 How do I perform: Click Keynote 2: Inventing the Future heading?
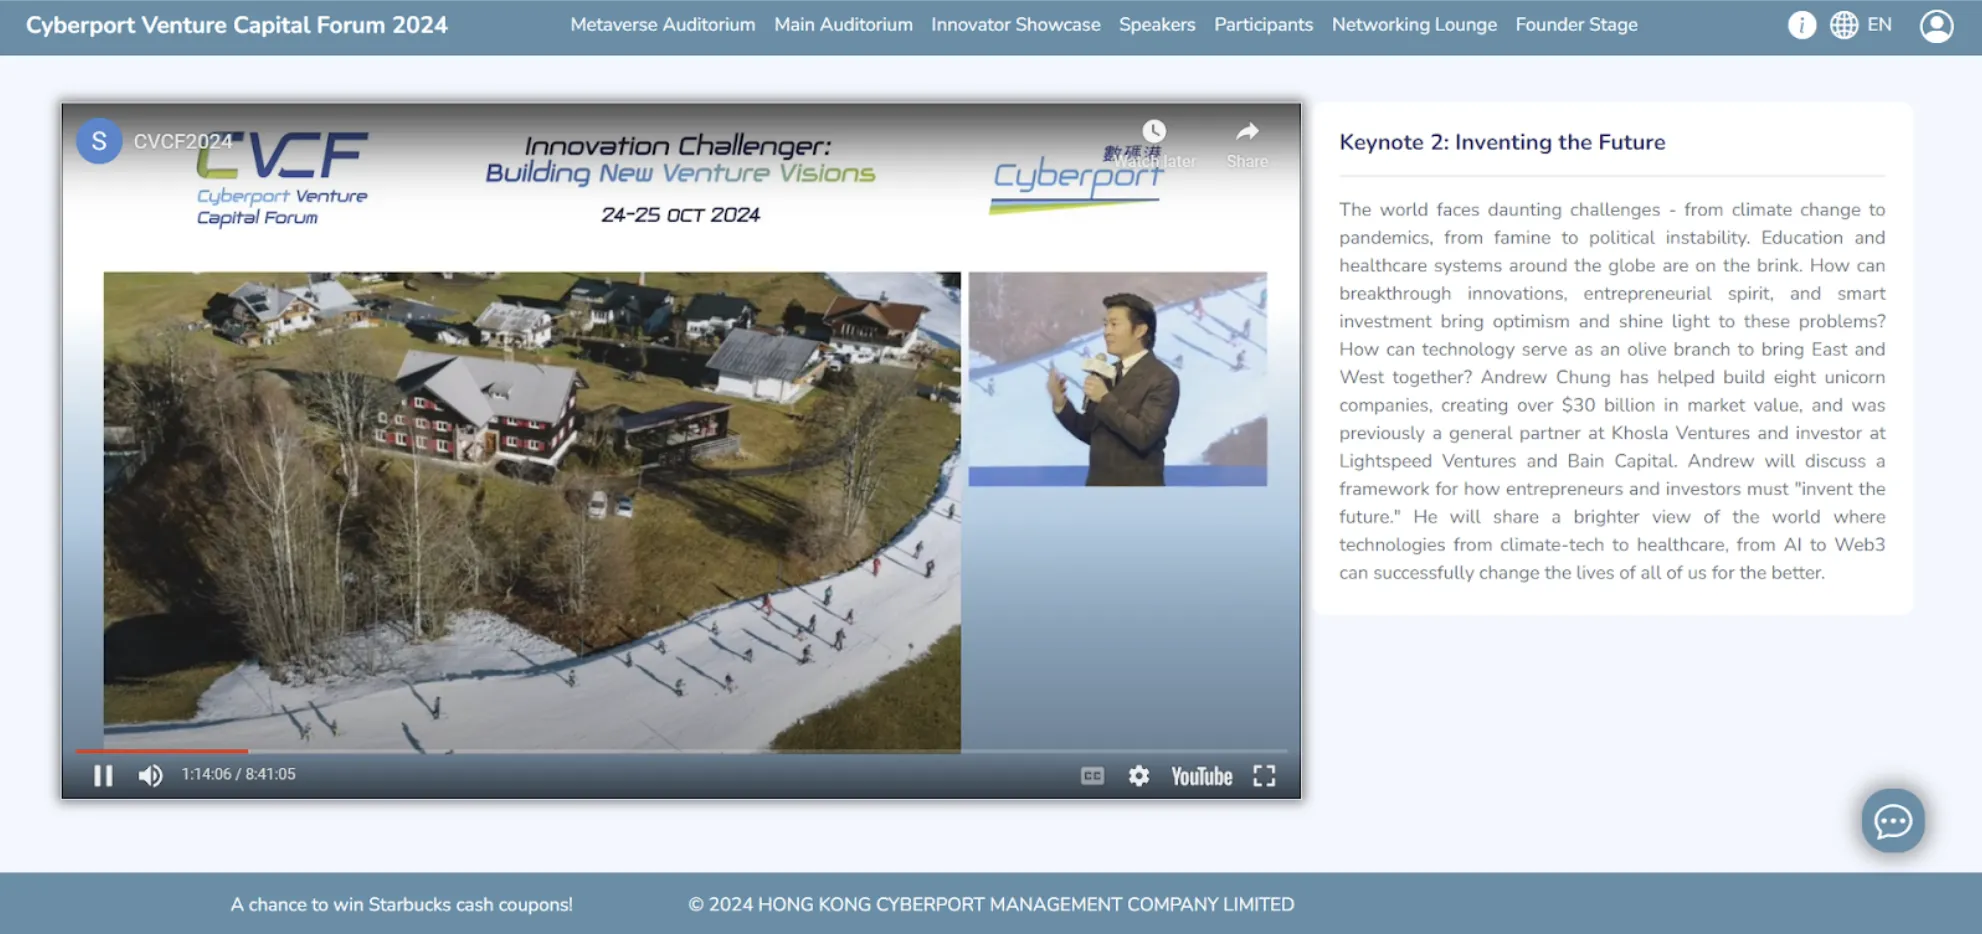click(1502, 142)
